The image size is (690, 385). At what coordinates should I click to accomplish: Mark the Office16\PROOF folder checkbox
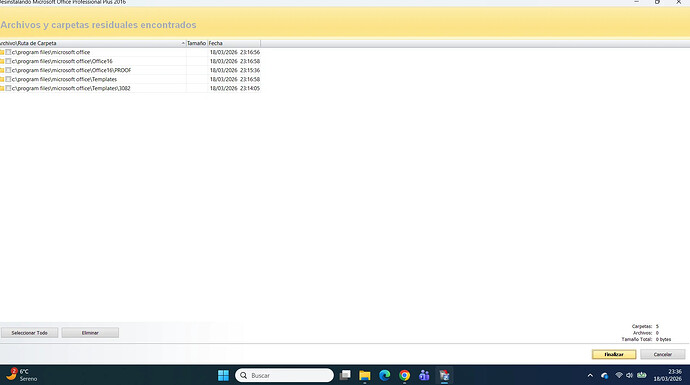[x=8, y=70]
